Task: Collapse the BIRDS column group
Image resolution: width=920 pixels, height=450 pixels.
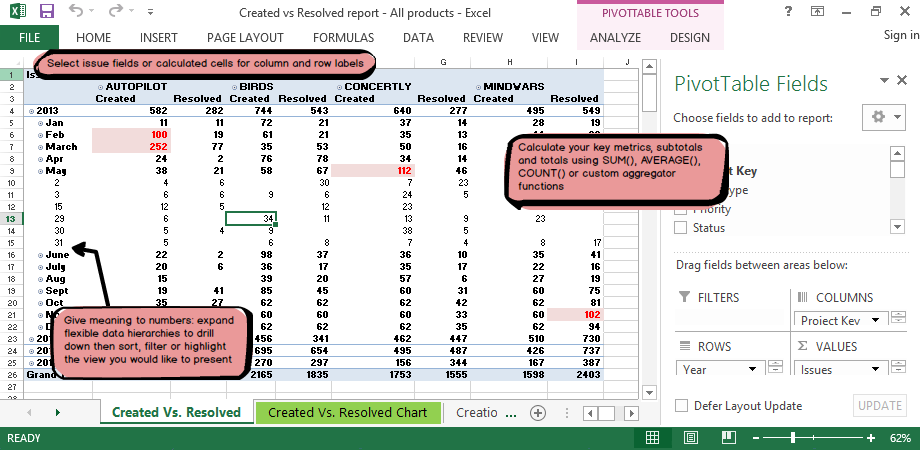Action: [235, 87]
